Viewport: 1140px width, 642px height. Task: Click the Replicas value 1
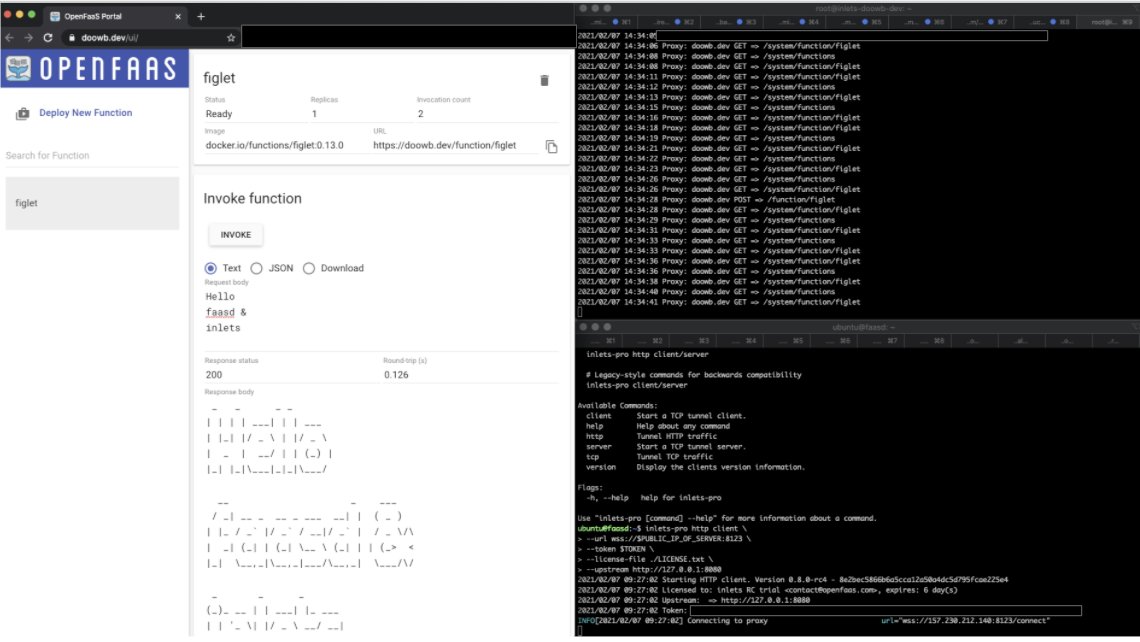(314, 114)
